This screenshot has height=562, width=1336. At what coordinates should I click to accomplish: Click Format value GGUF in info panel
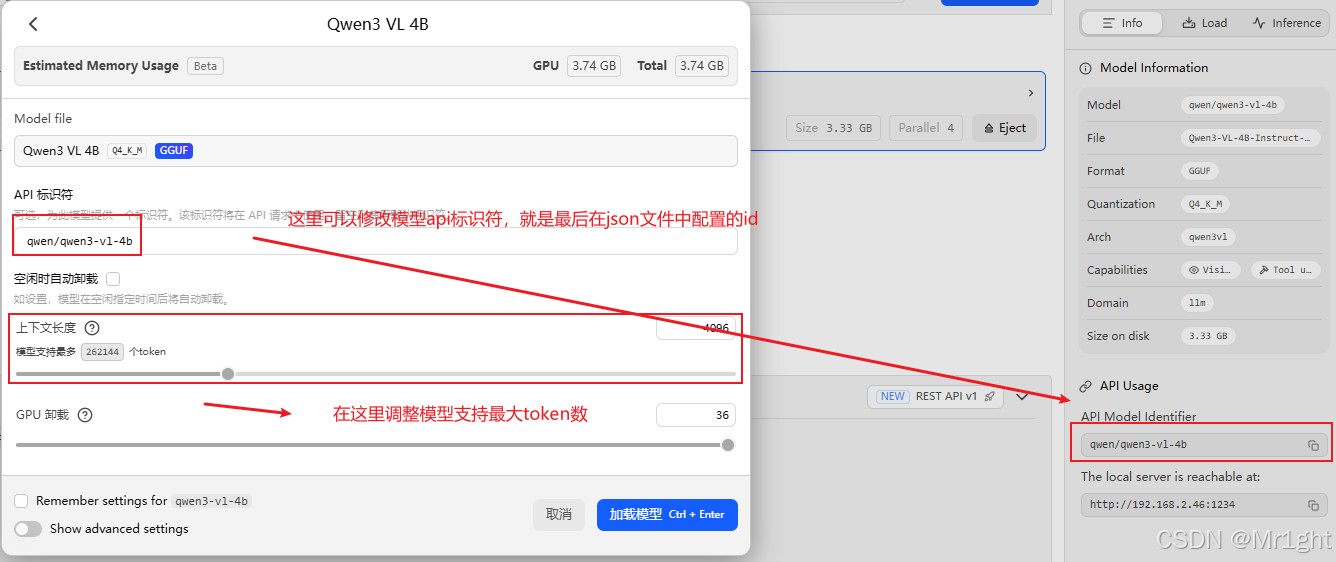(x=1200, y=171)
